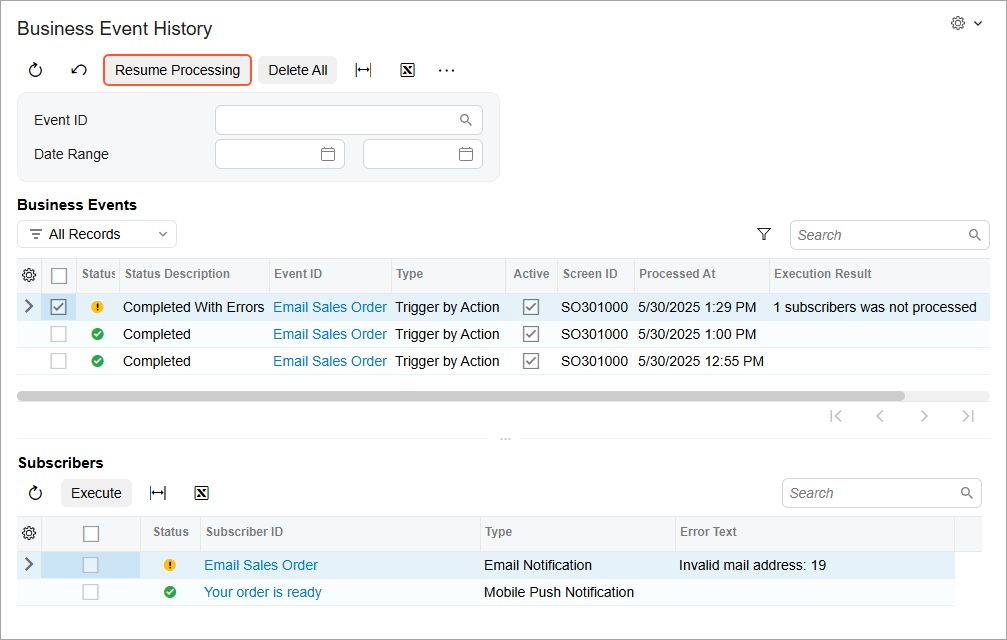
Task: Export business events to Excel
Action: point(407,70)
